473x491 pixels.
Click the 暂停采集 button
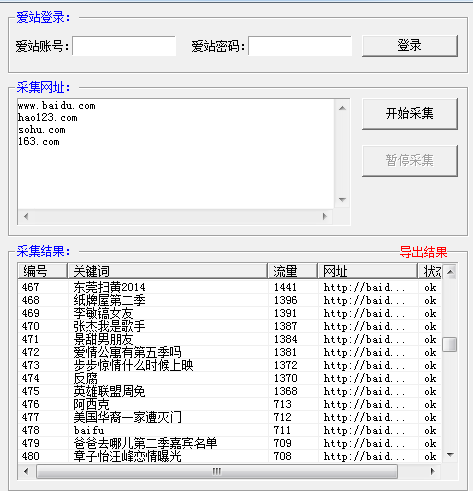coord(410,161)
